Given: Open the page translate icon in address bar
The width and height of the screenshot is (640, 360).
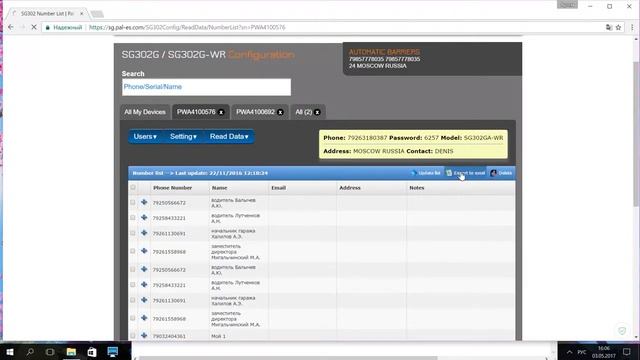Looking at the screenshot, I should tap(609, 27).
